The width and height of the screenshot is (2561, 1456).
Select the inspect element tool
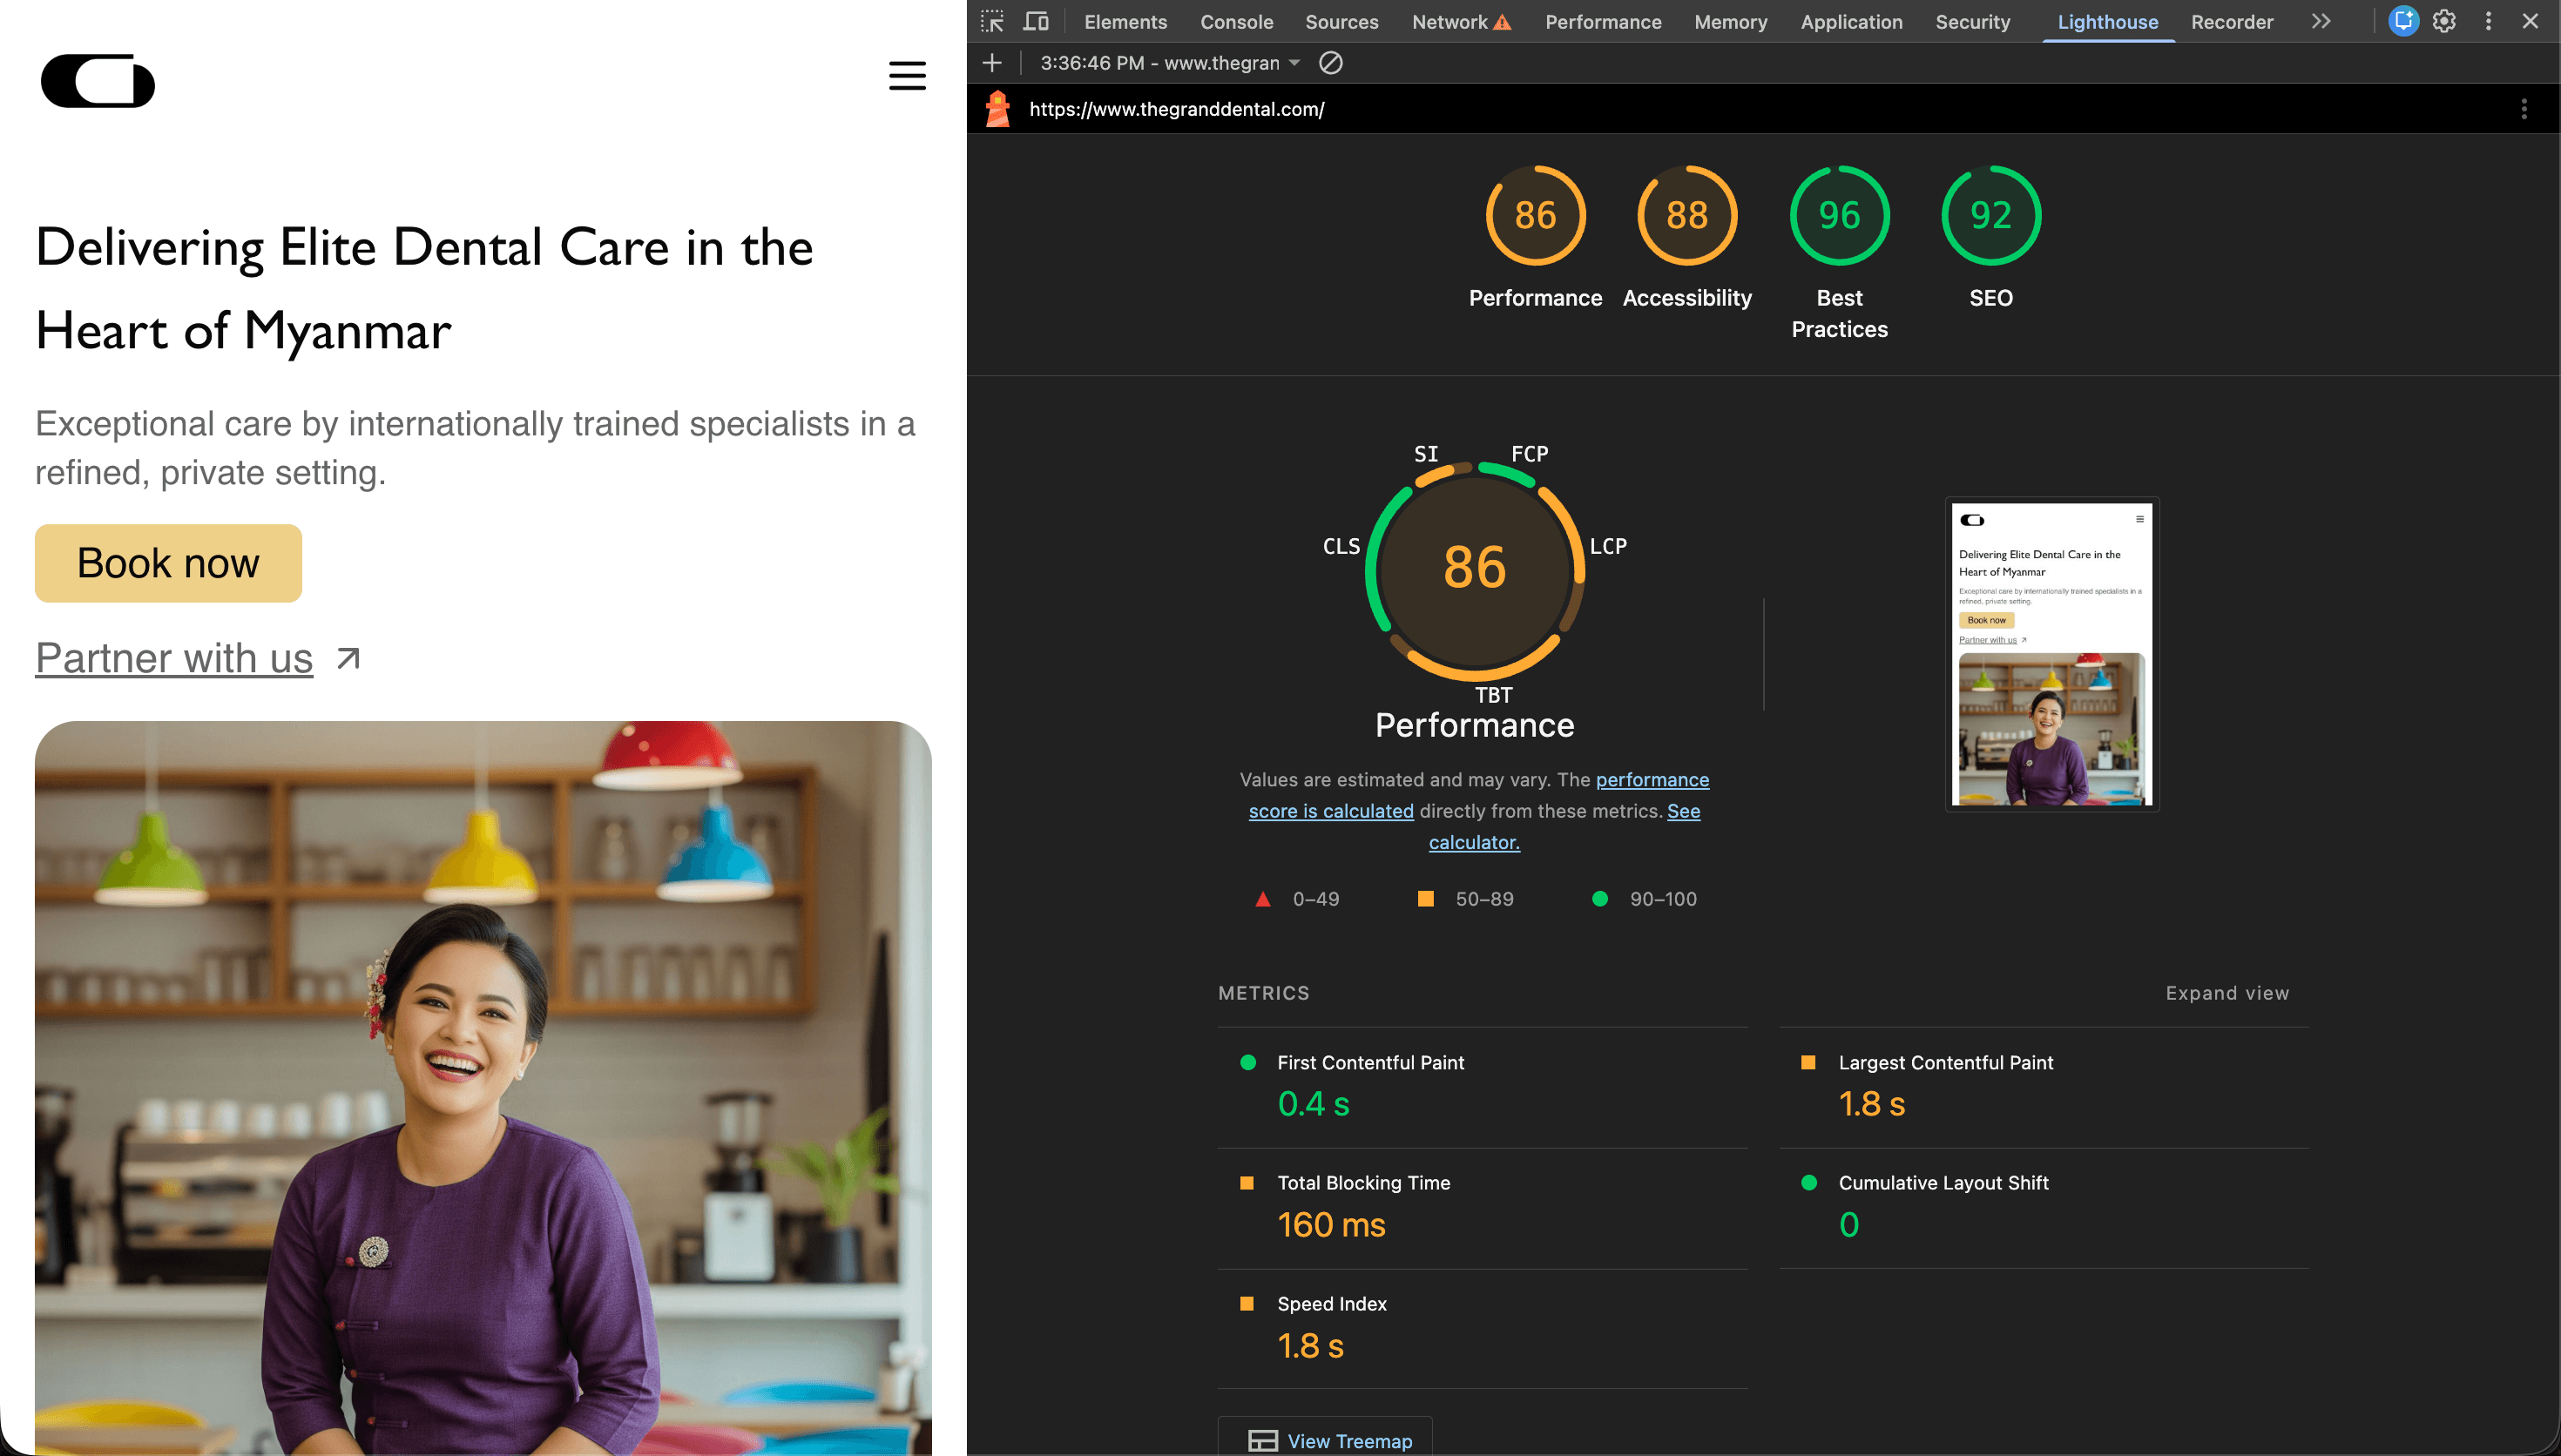[x=992, y=21]
